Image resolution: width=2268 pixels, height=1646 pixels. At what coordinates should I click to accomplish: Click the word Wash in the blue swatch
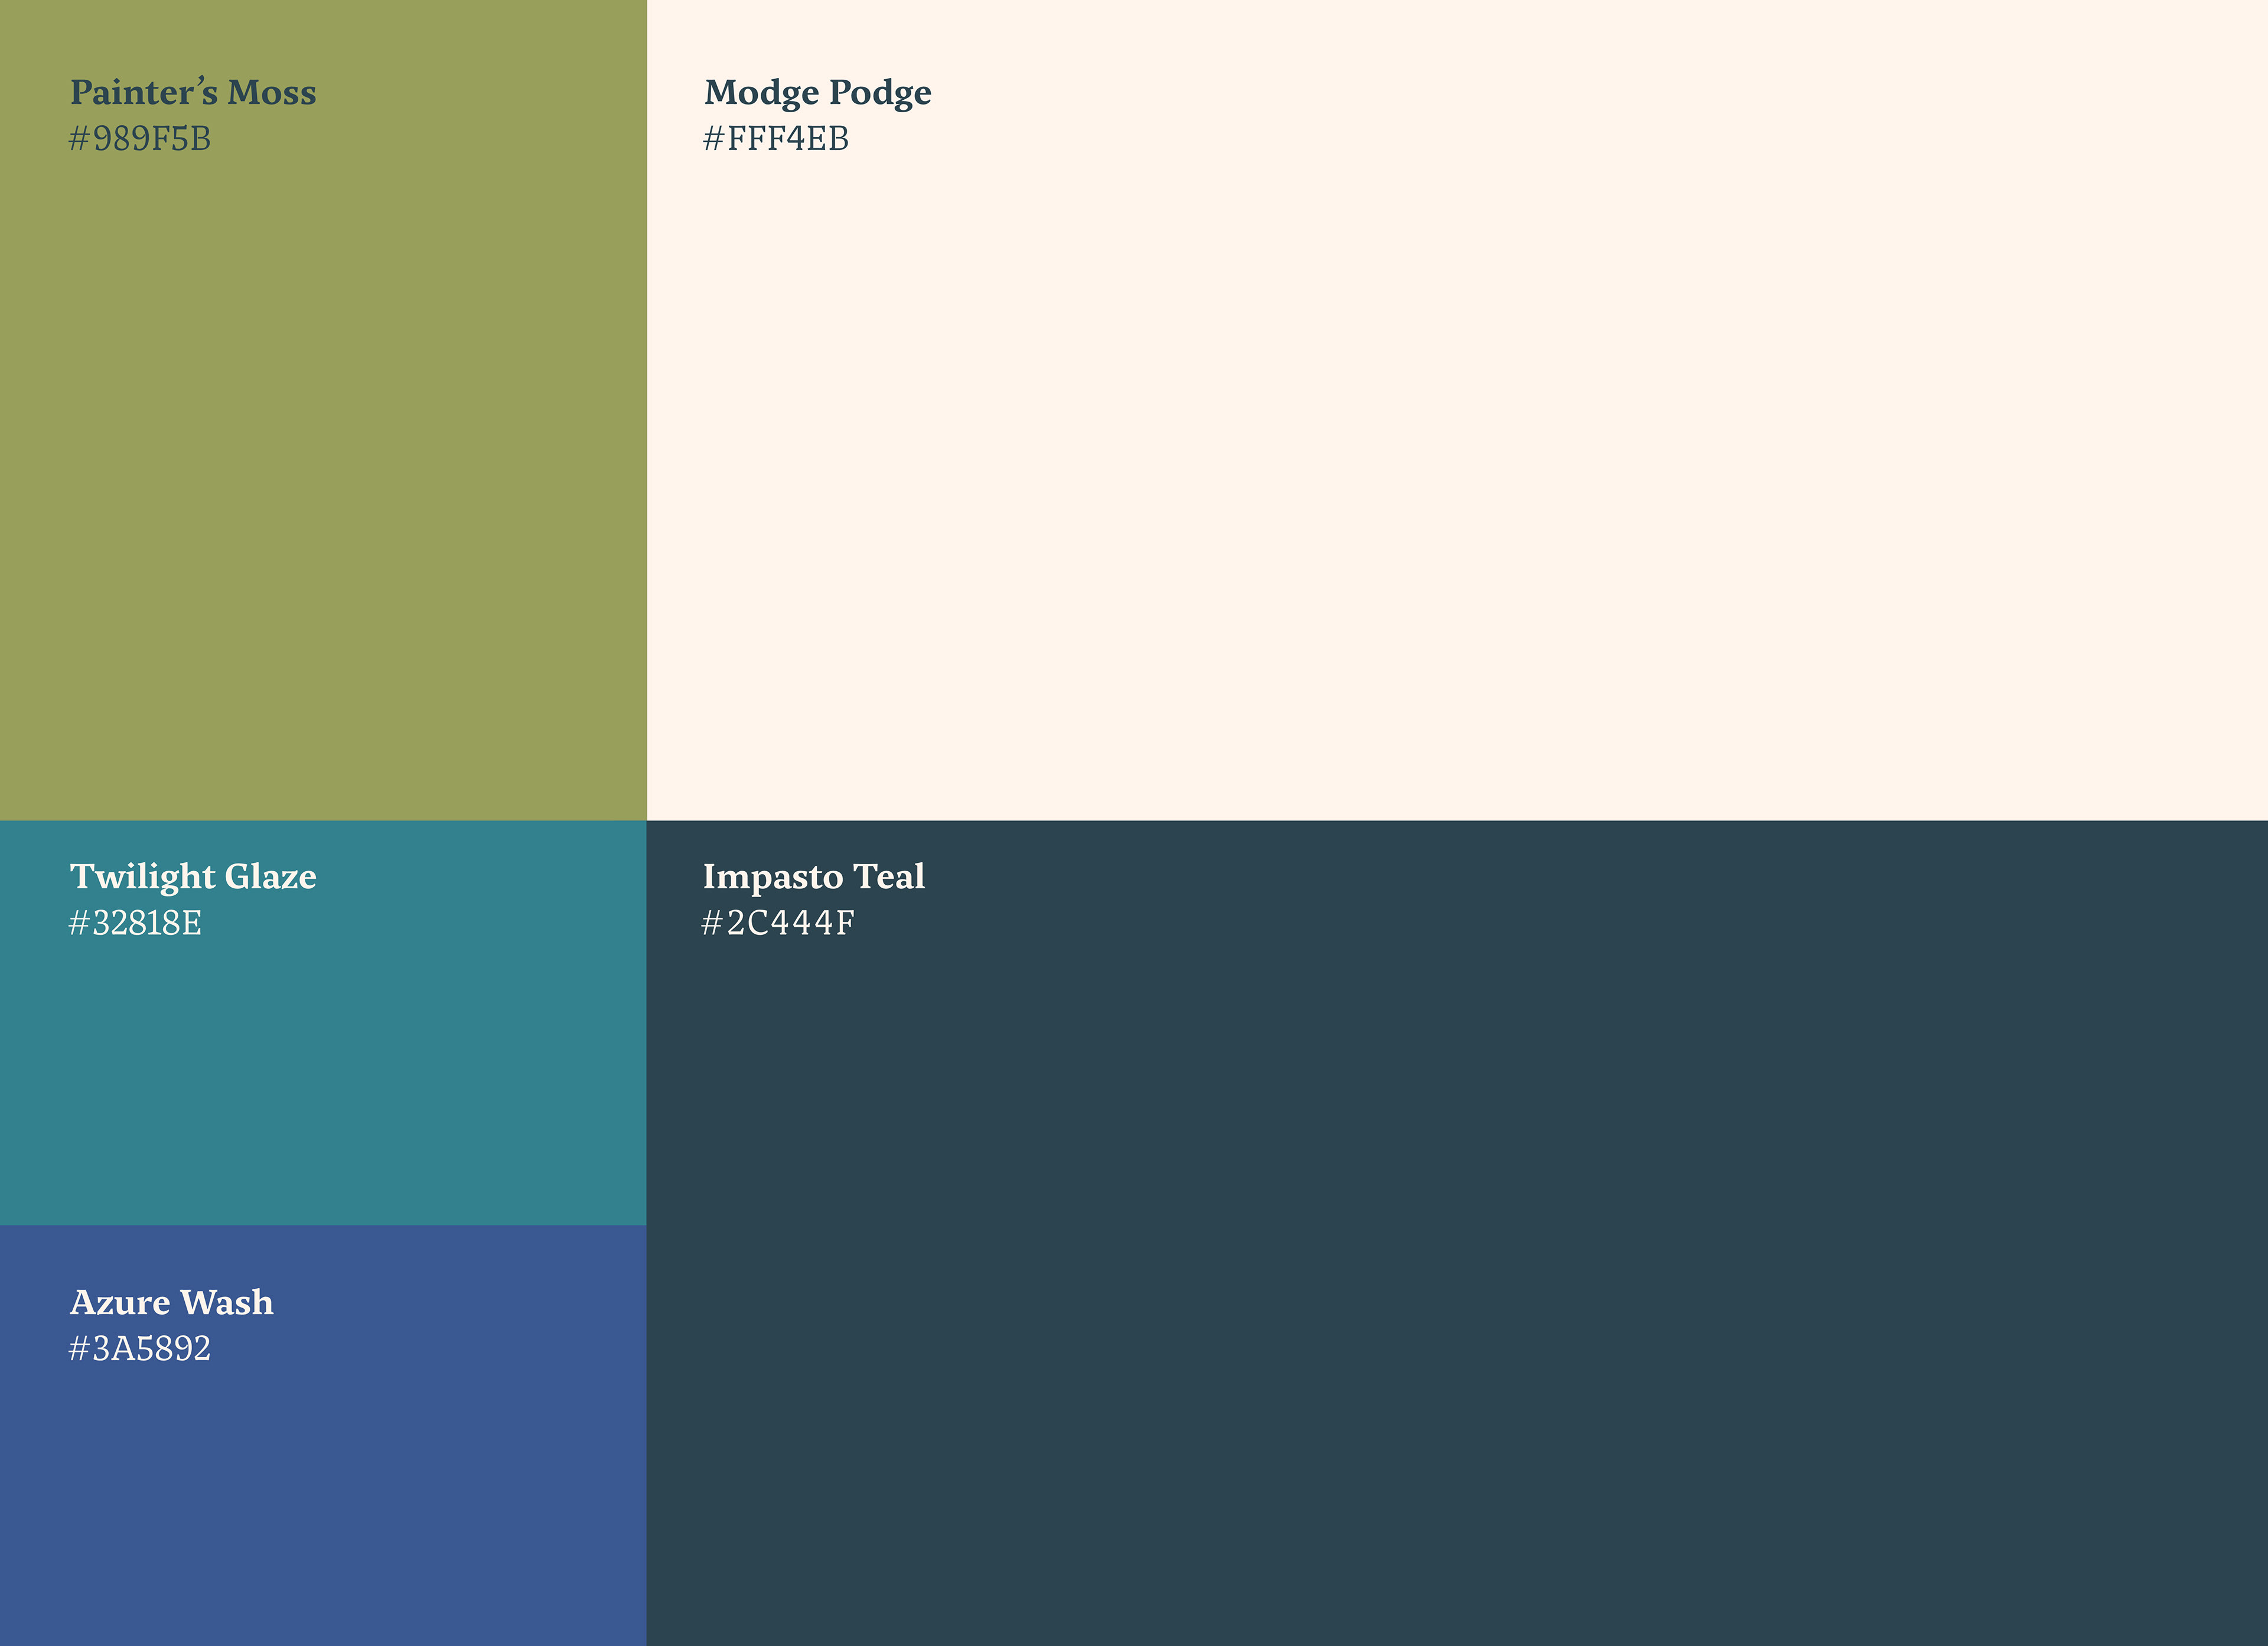point(227,1302)
